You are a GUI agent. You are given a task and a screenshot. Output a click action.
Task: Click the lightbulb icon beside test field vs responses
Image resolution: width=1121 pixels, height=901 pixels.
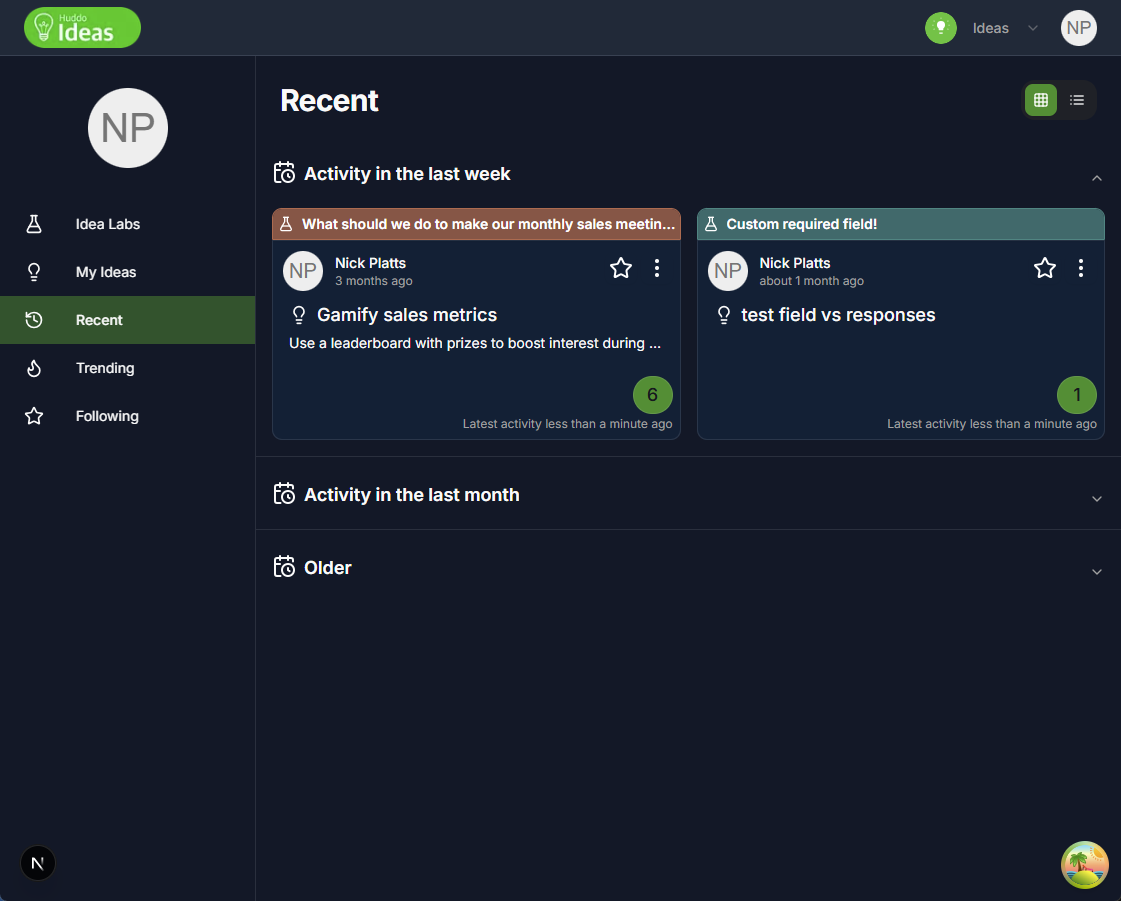[724, 315]
